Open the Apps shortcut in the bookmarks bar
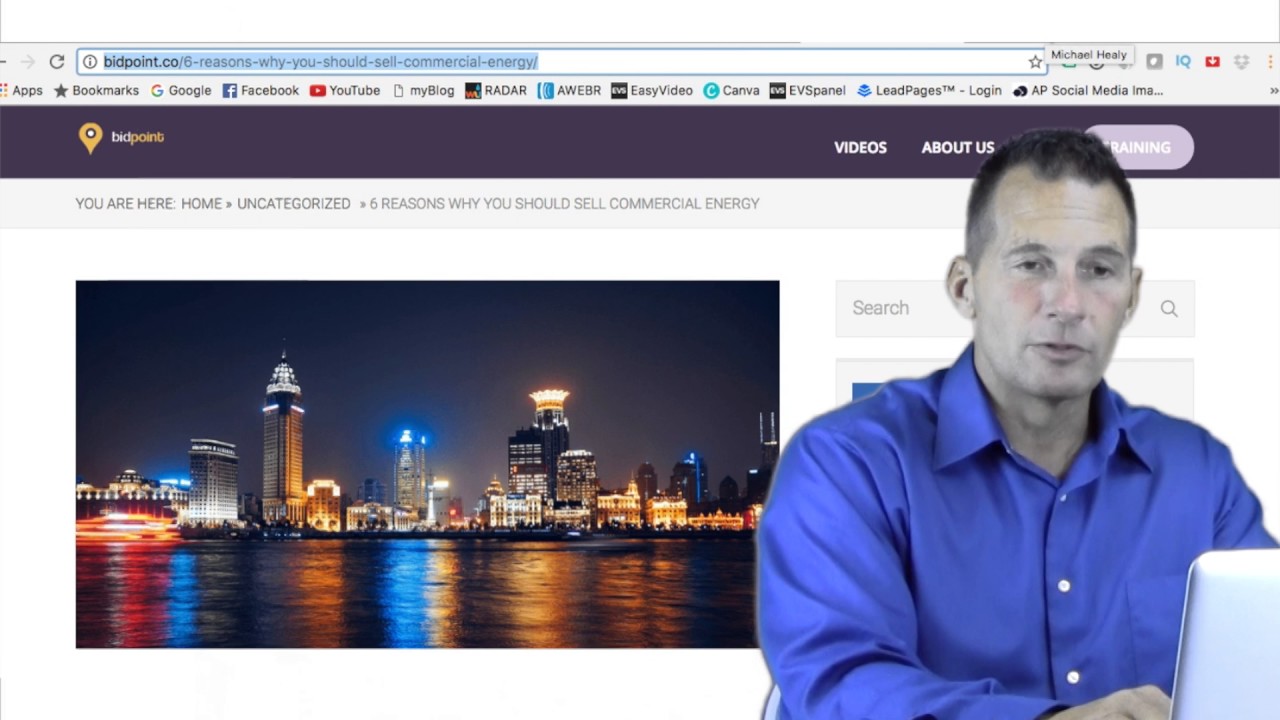Image resolution: width=1280 pixels, height=720 pixels. [21, 91]
